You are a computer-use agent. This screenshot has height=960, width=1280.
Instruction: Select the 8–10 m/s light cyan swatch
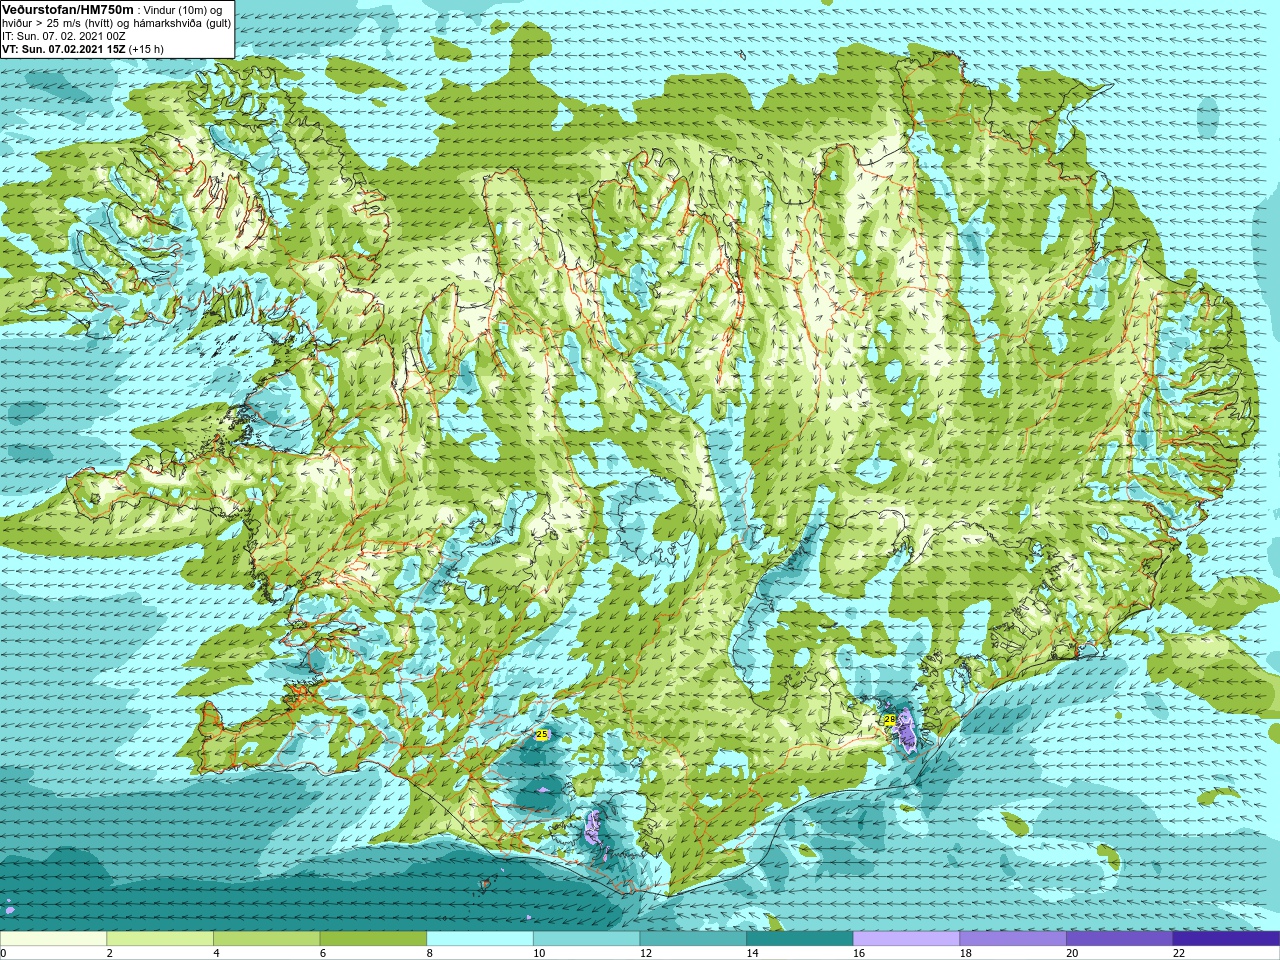coord(480,939)
